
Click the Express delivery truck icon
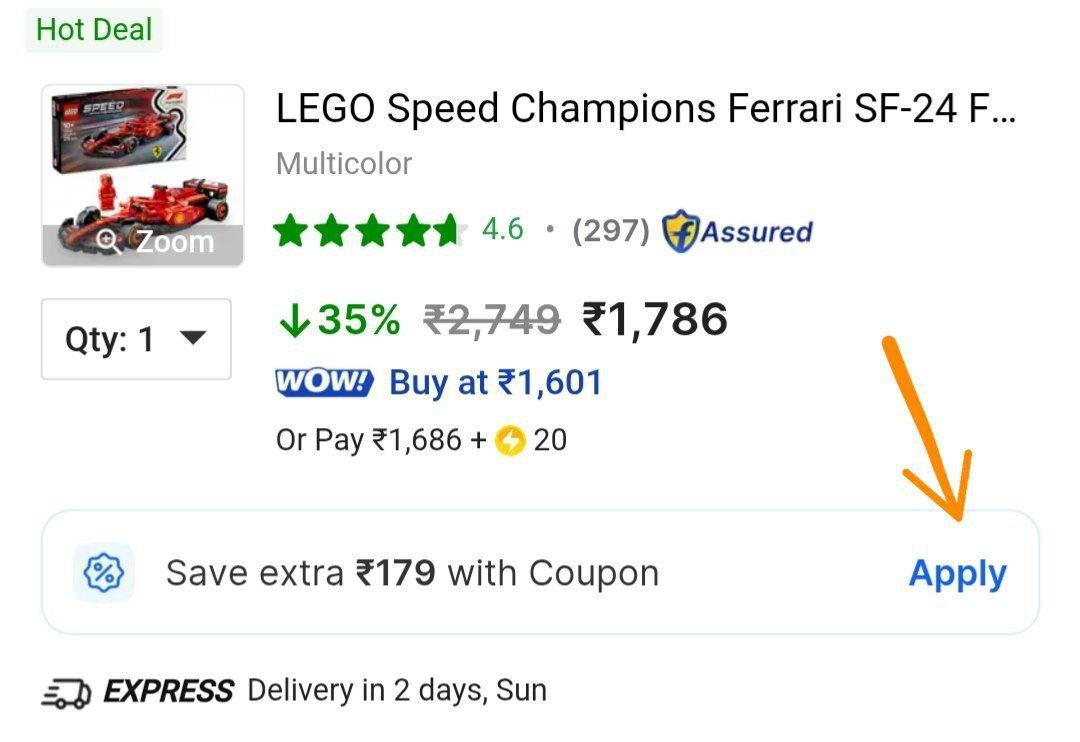point(66,691)
